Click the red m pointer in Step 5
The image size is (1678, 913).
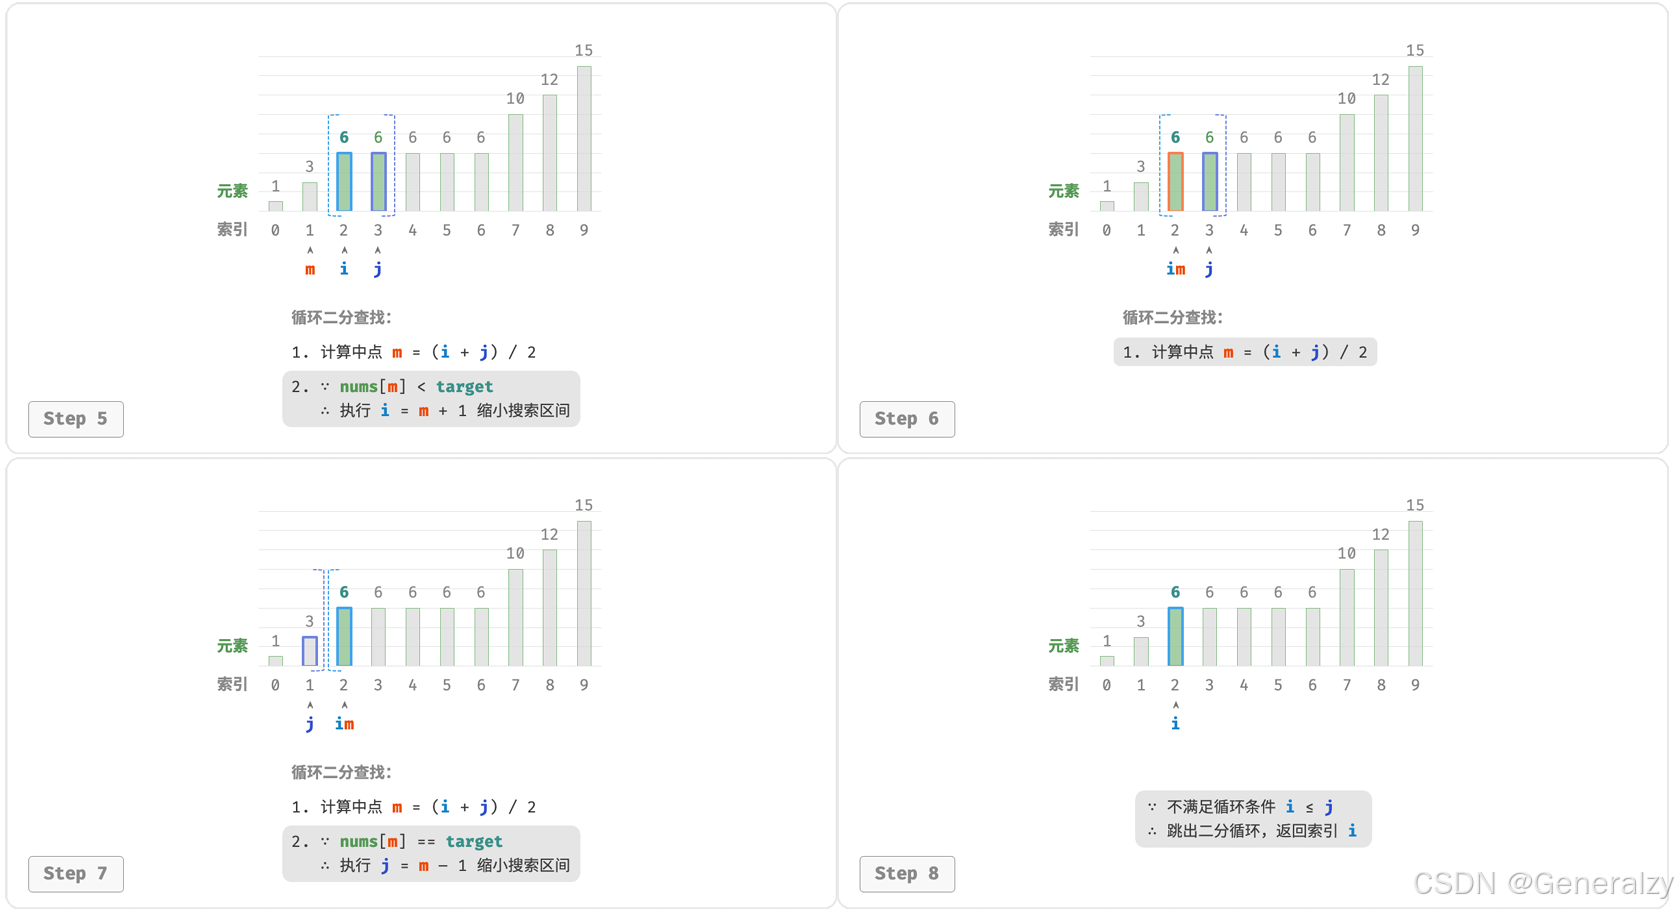[310, 270]
